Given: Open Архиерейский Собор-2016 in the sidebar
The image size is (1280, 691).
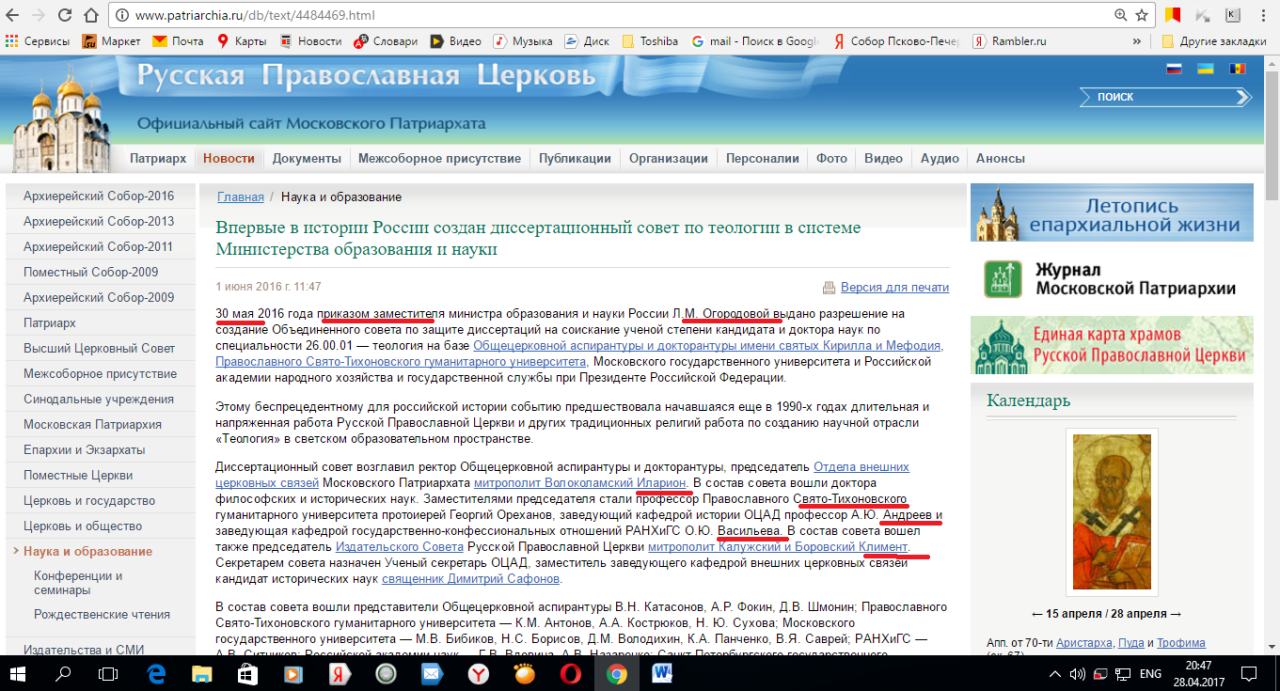Looking at the screenshot, I should 99,196.
